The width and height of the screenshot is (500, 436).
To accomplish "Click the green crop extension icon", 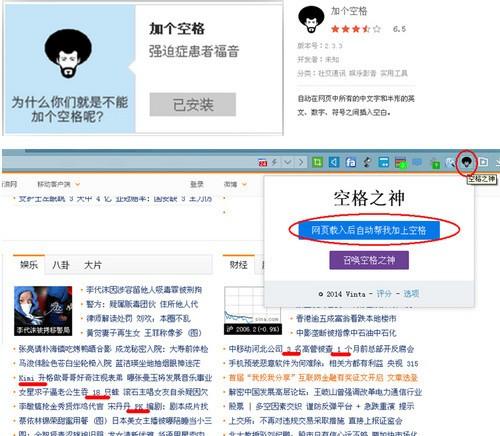I will point(317,162).
